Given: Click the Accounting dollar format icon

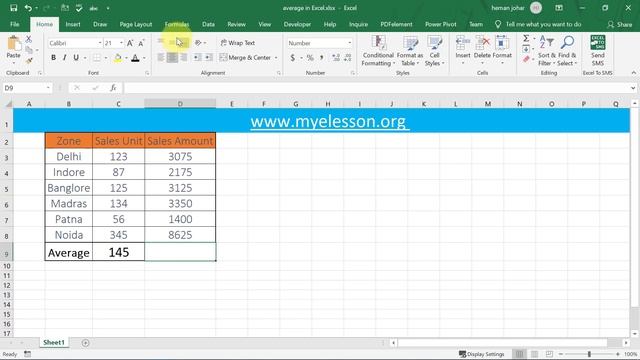Looking at the screenshot, I should point(293,58).
